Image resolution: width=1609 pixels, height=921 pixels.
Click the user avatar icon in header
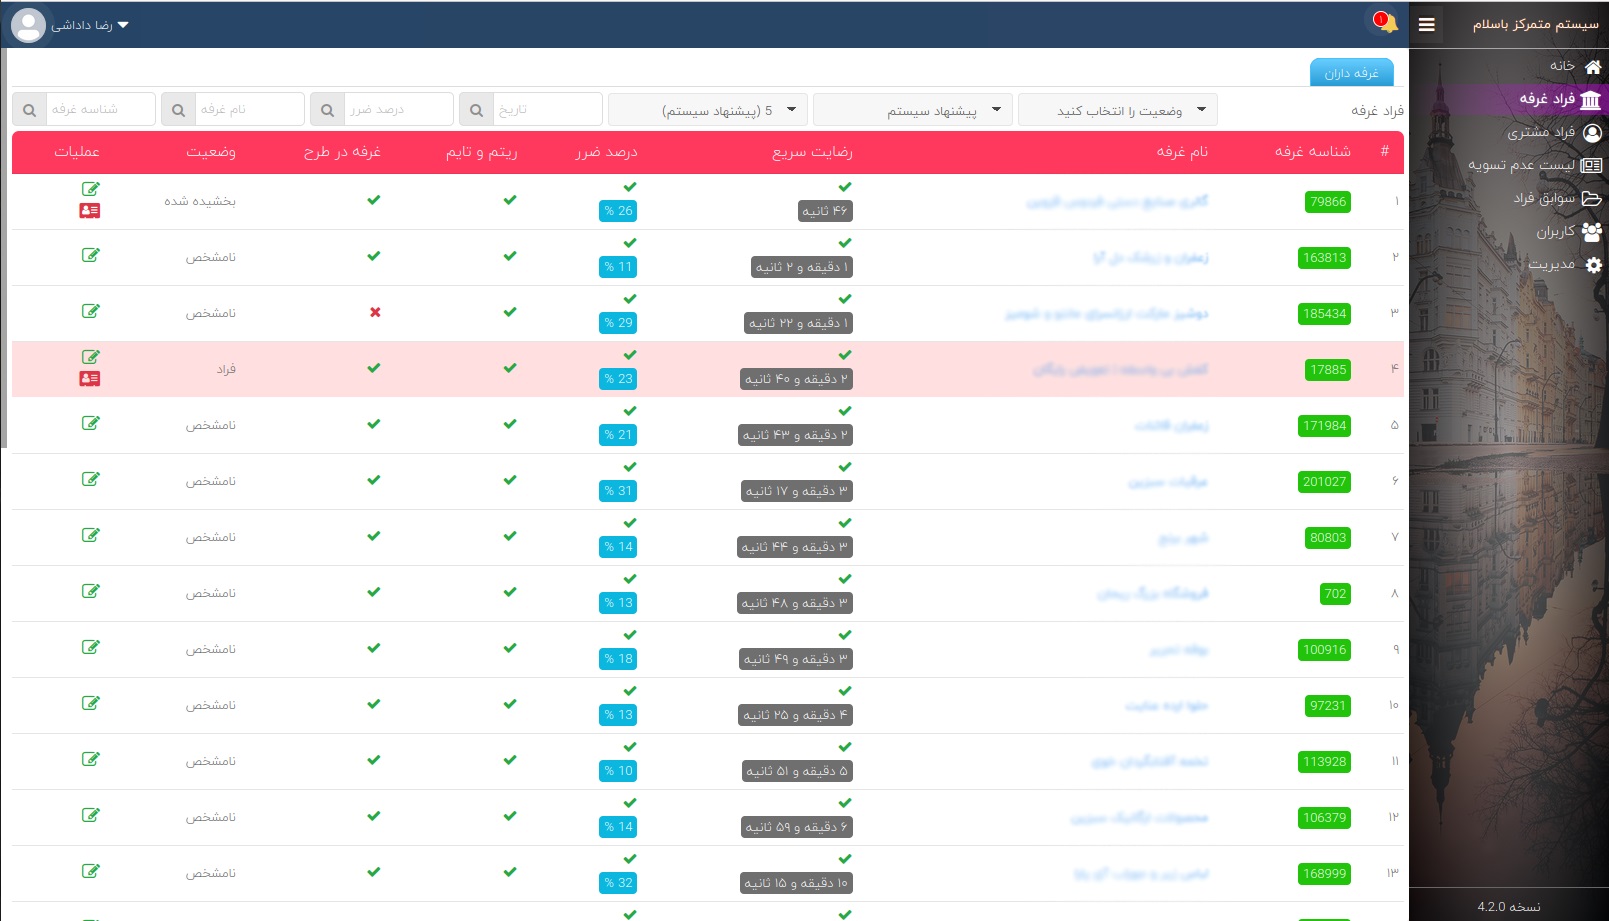coord(28,25)
